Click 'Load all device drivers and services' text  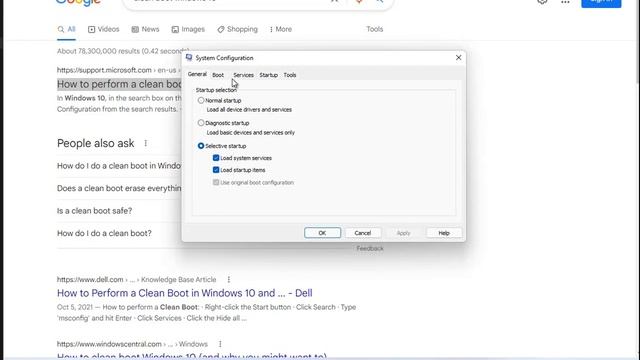click(249, 109)
